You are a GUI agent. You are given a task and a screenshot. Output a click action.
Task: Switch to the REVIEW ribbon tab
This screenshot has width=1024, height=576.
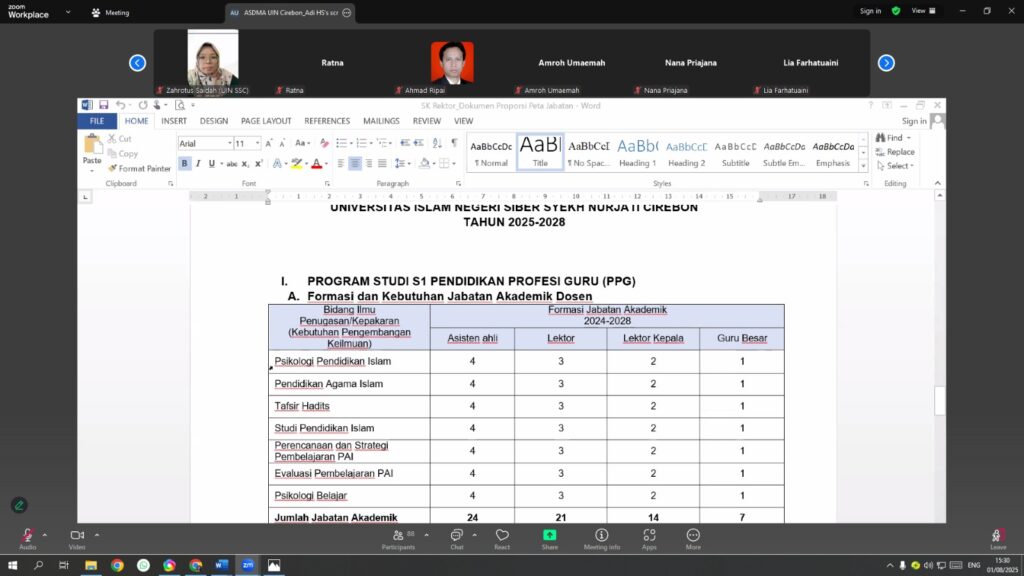pos(426,121)
